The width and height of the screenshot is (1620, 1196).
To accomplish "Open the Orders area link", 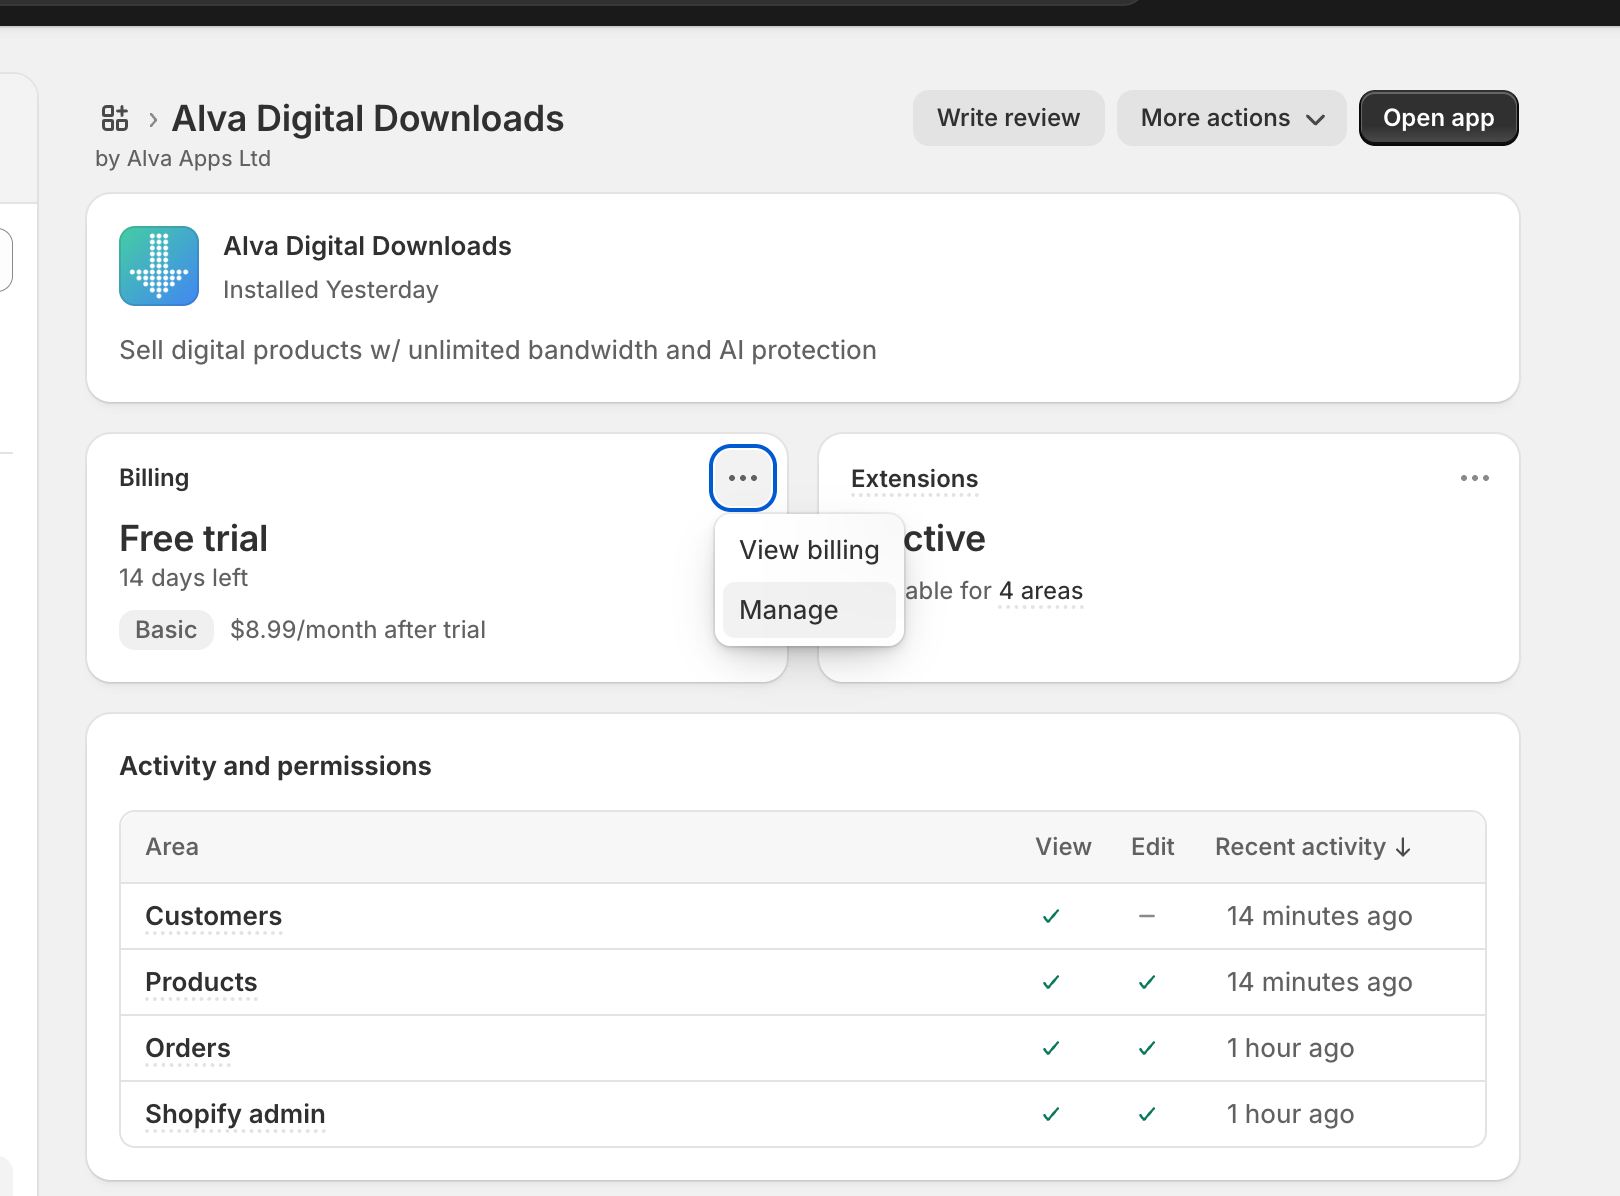I will tap(188, 1048).
